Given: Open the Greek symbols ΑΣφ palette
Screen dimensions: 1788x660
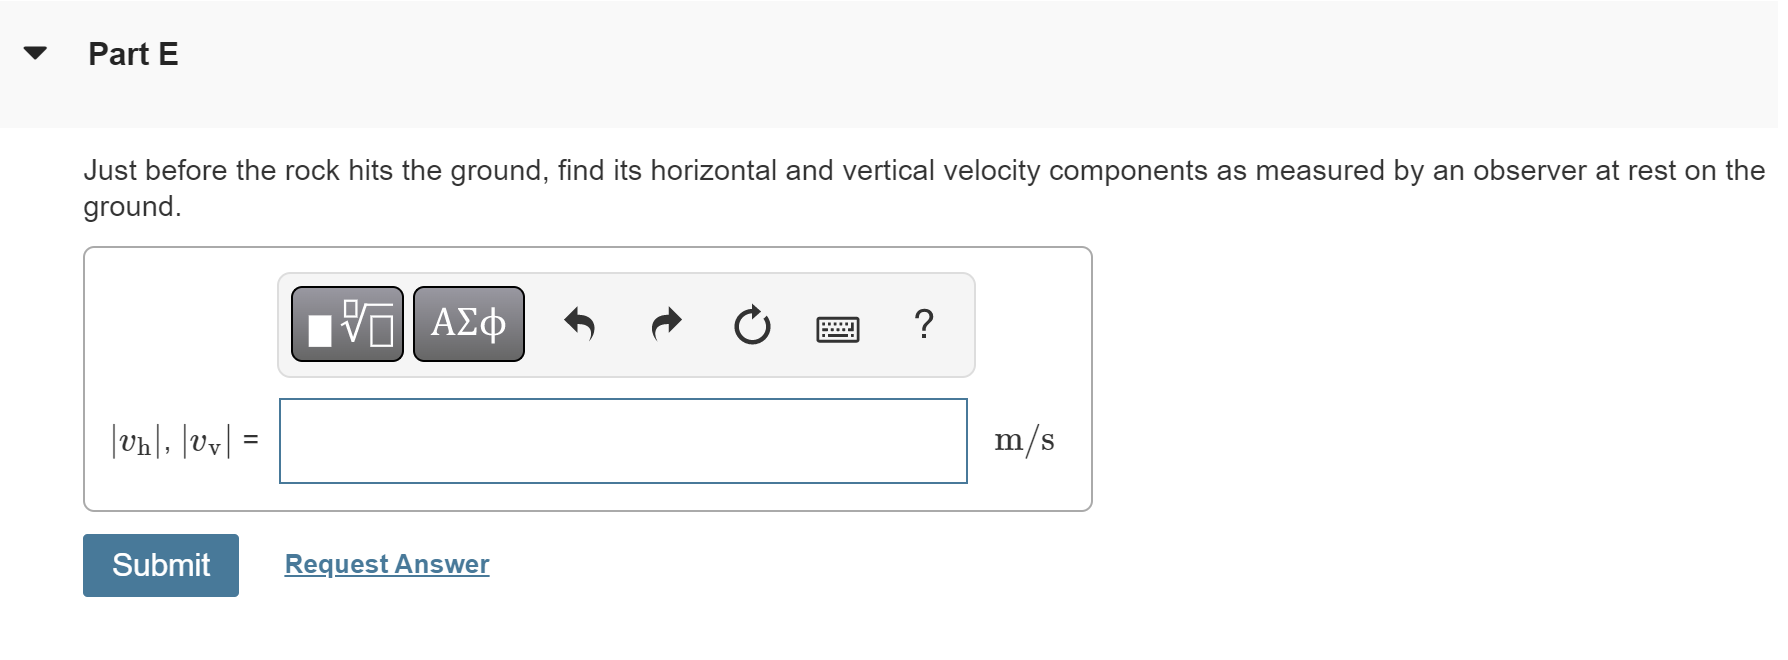Looking at the screenshot, I should coord(468,324).
